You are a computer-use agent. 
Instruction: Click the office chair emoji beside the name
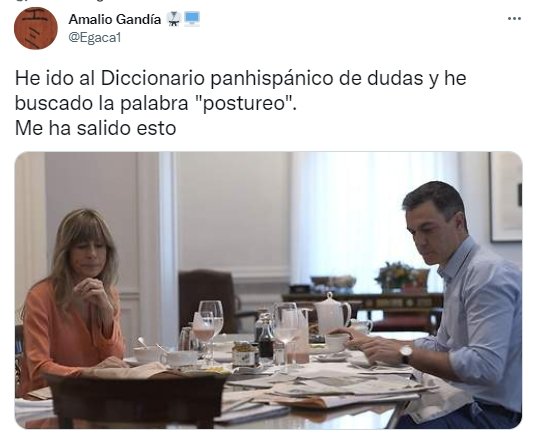(174, 19)
